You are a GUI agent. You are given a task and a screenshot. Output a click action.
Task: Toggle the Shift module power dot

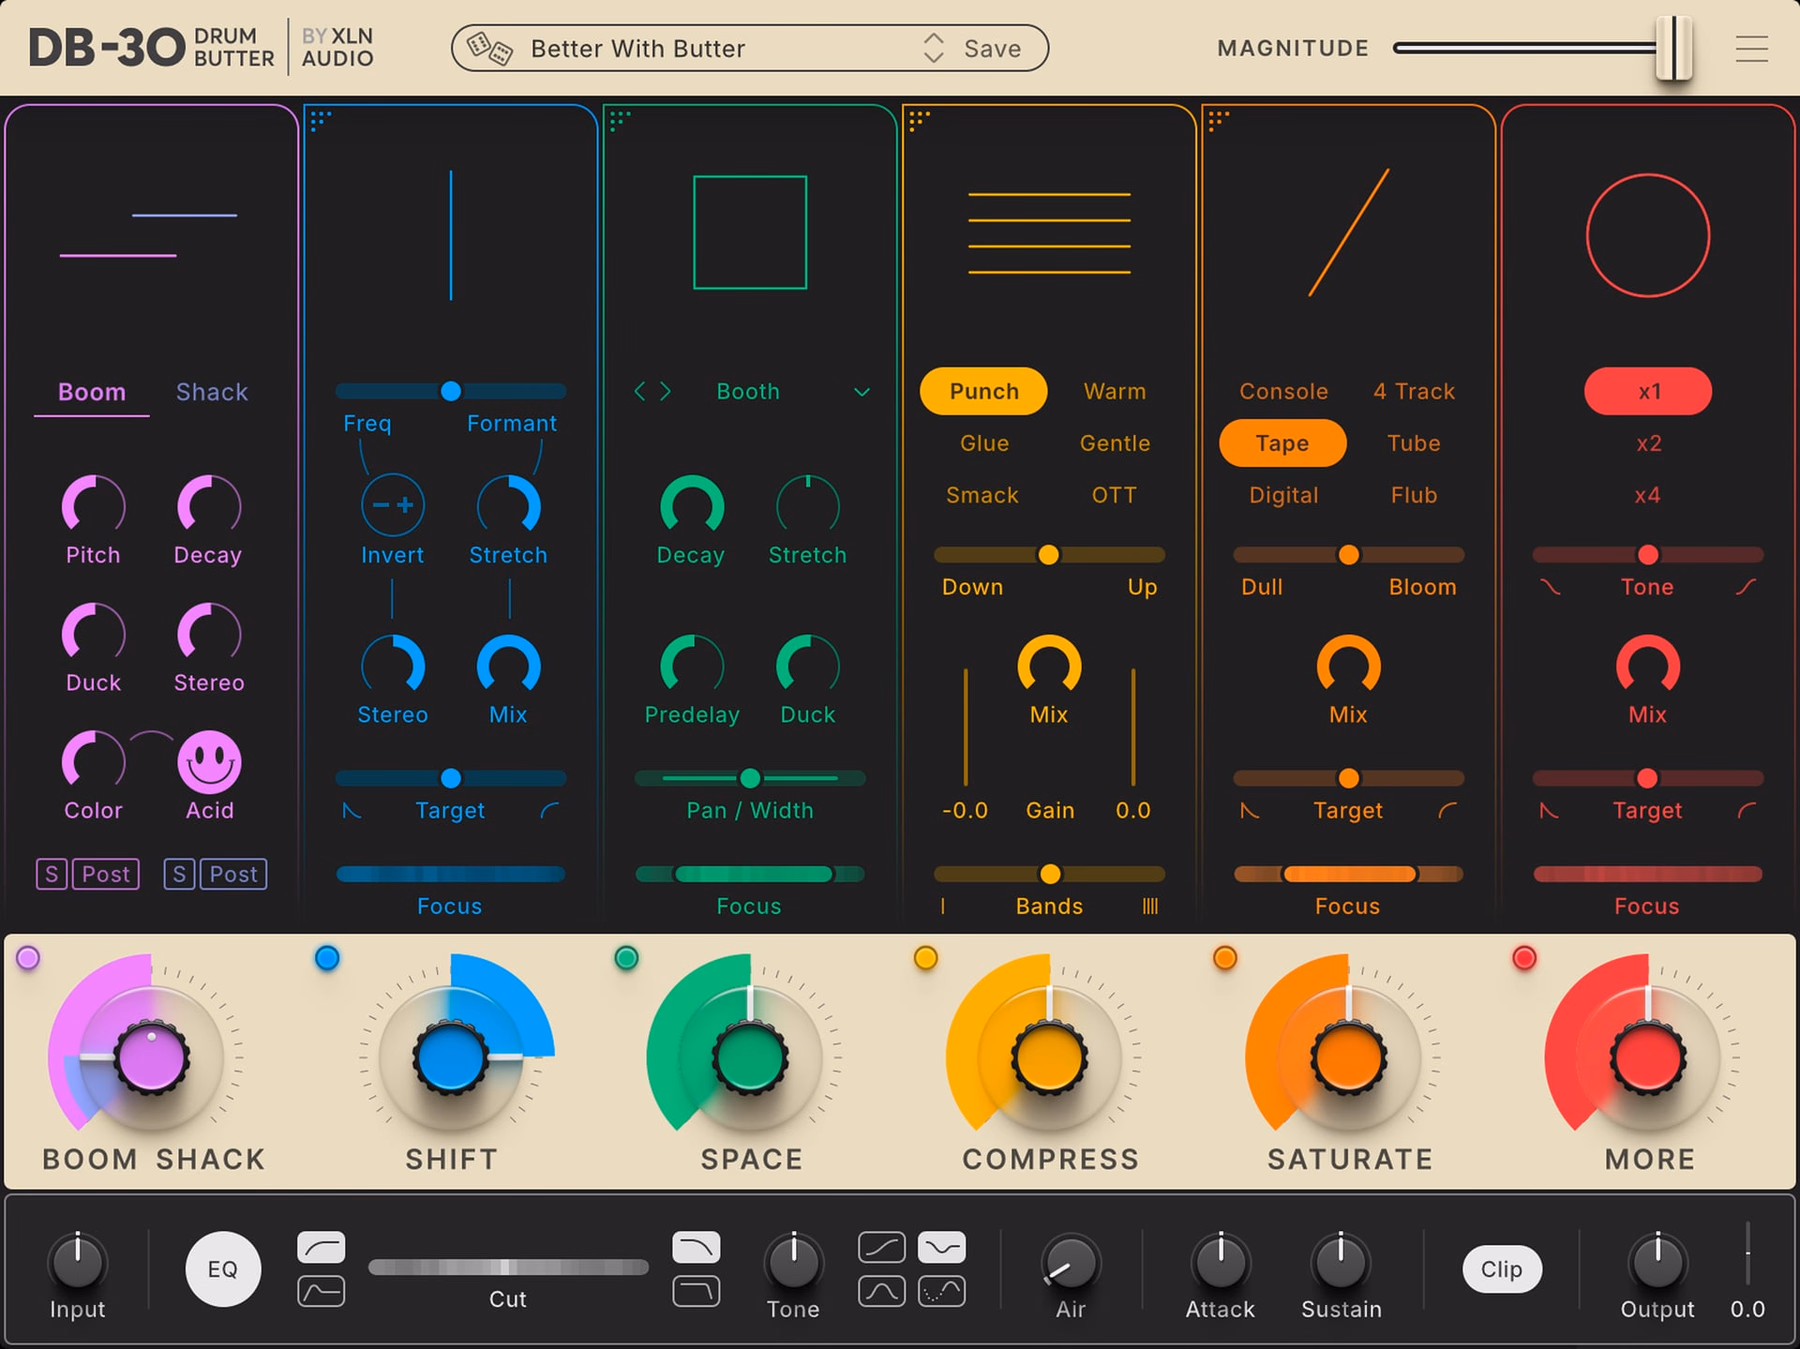(x=327, y=958)
